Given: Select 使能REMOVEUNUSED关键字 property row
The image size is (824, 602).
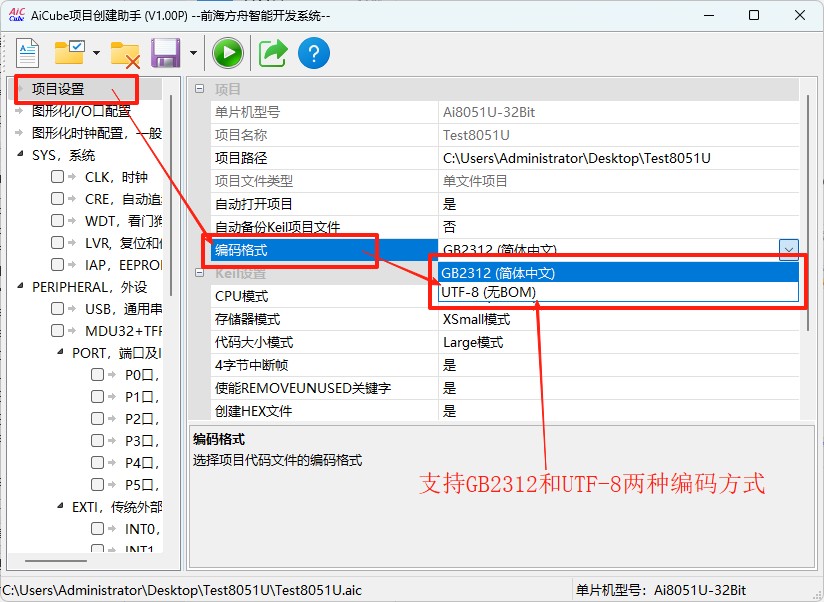Looking at the screenshot, I should click(504, 388).
